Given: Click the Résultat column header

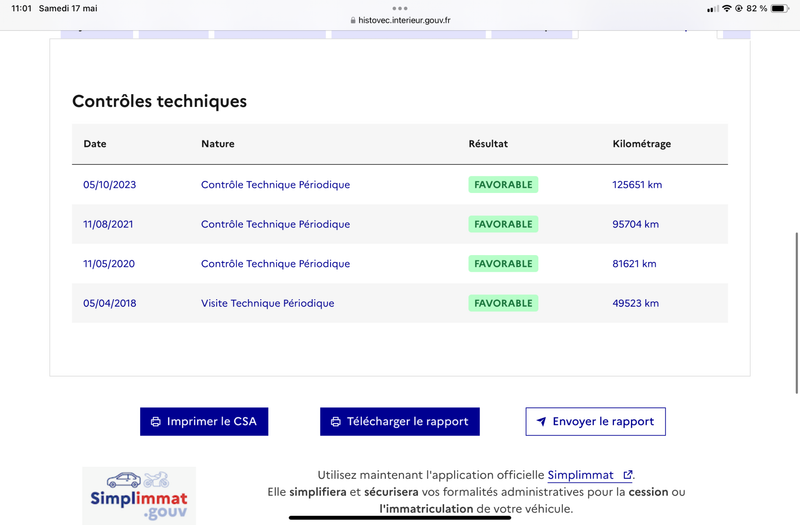Looking at the screenshot, I should pos(488,144).
